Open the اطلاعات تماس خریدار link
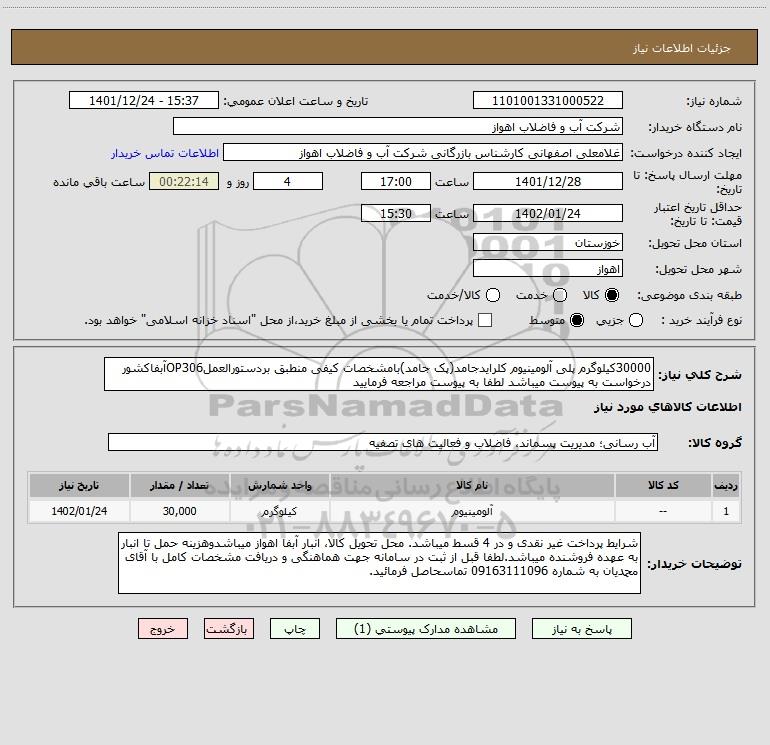 [165, 153]
